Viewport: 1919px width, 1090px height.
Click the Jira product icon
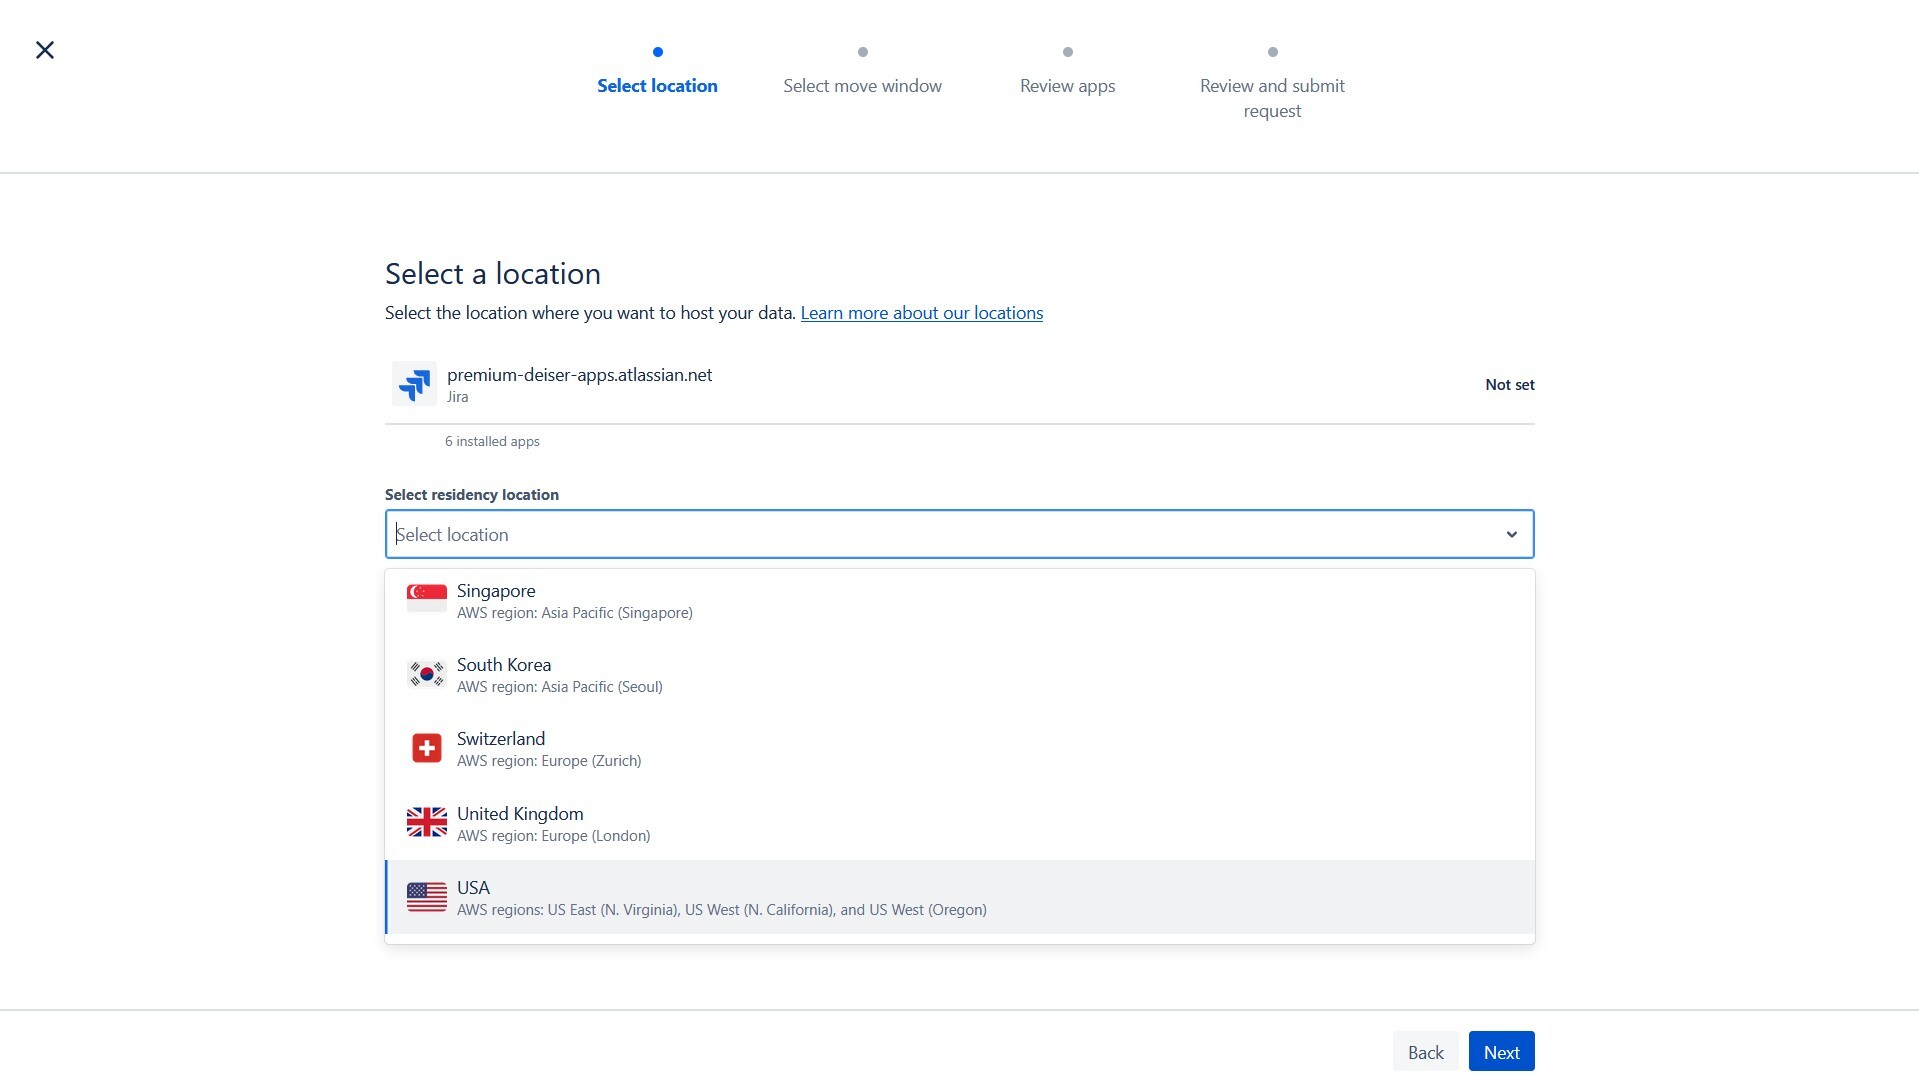(414, 384)
